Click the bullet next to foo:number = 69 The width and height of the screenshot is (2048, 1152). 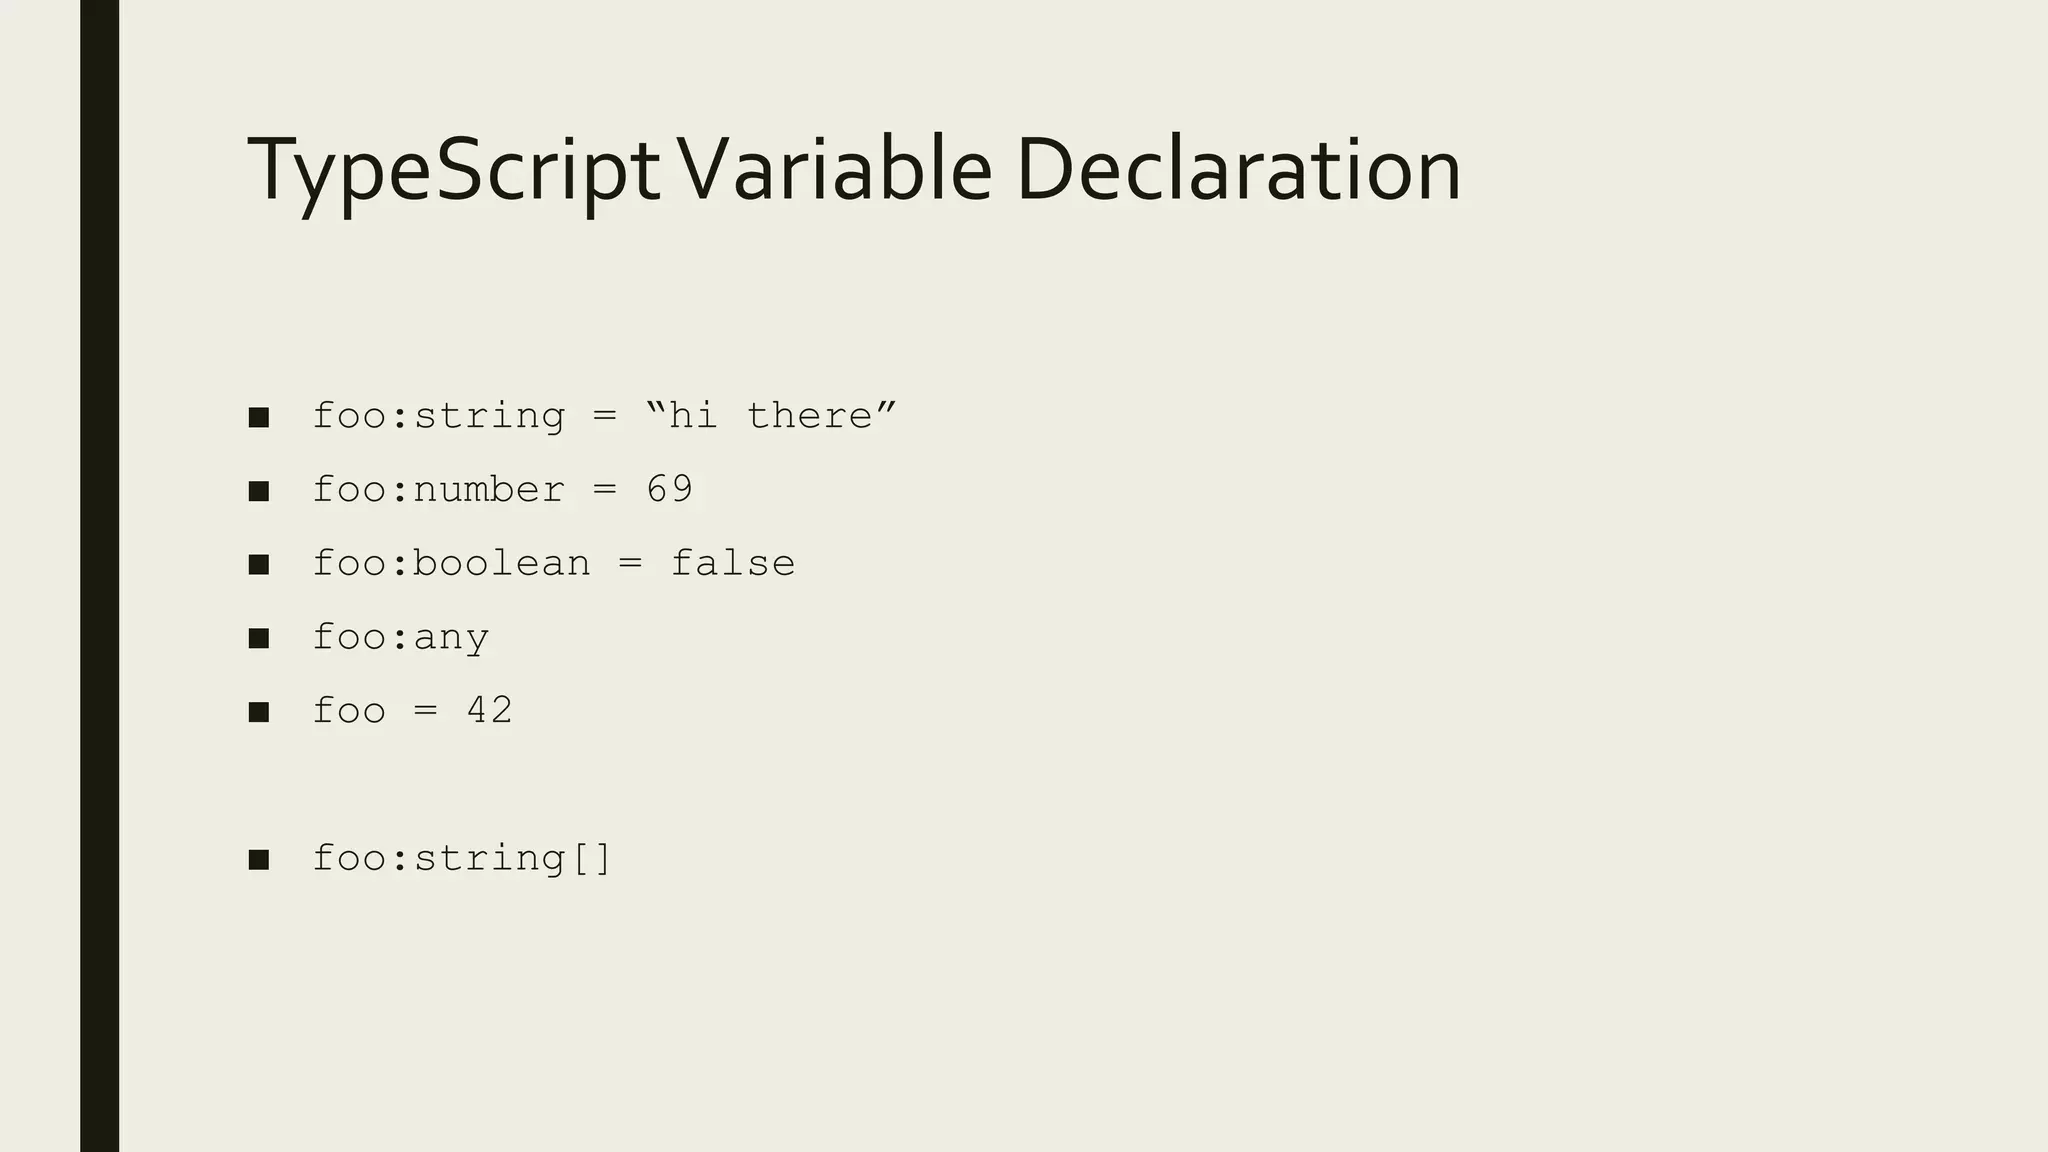[x=259, y=491]
